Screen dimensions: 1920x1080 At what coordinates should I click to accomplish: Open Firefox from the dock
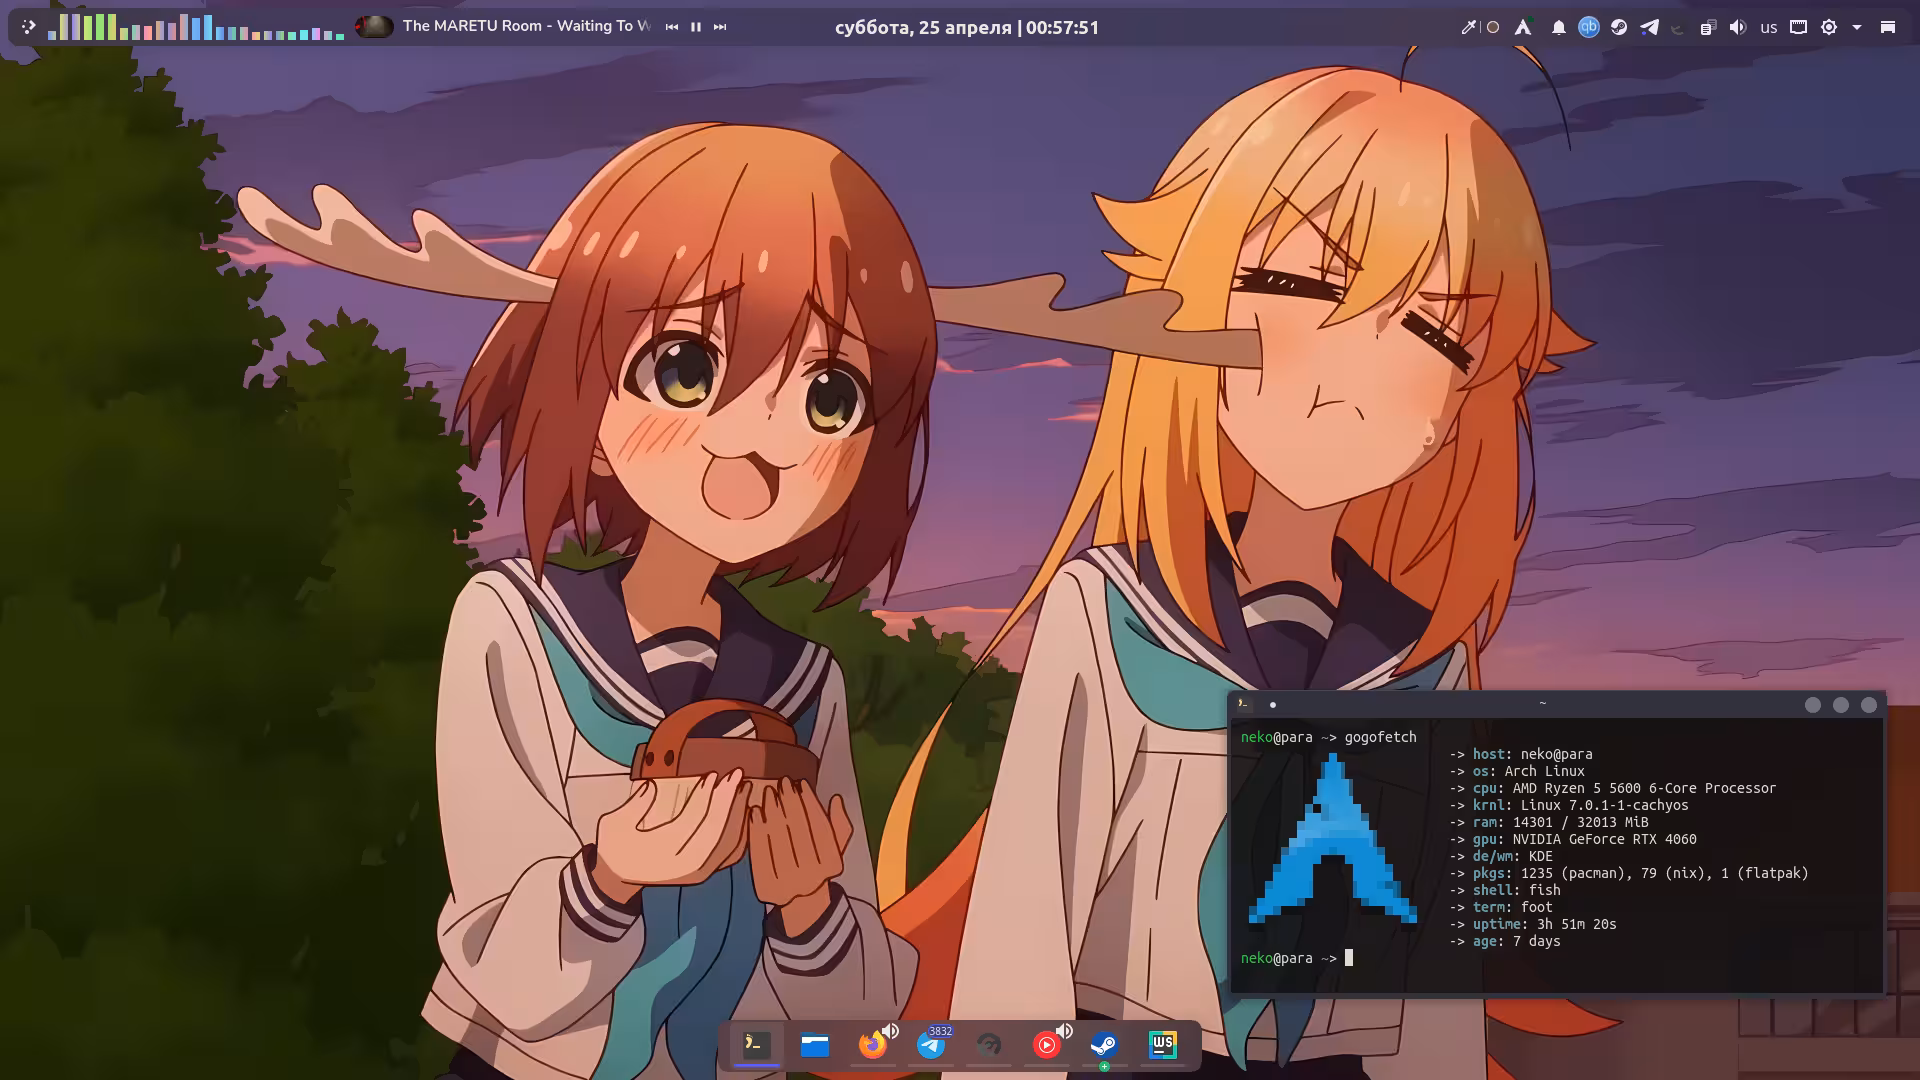[872, 1046]
